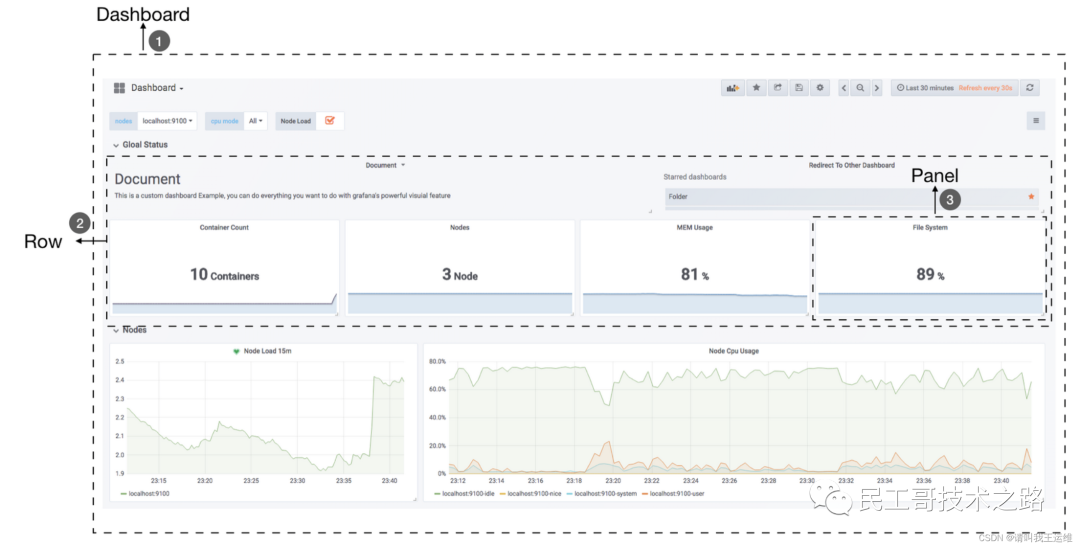Open the Share dashboard icon
The width and height of the screenshot is (1080, 547).
(778, 88)
